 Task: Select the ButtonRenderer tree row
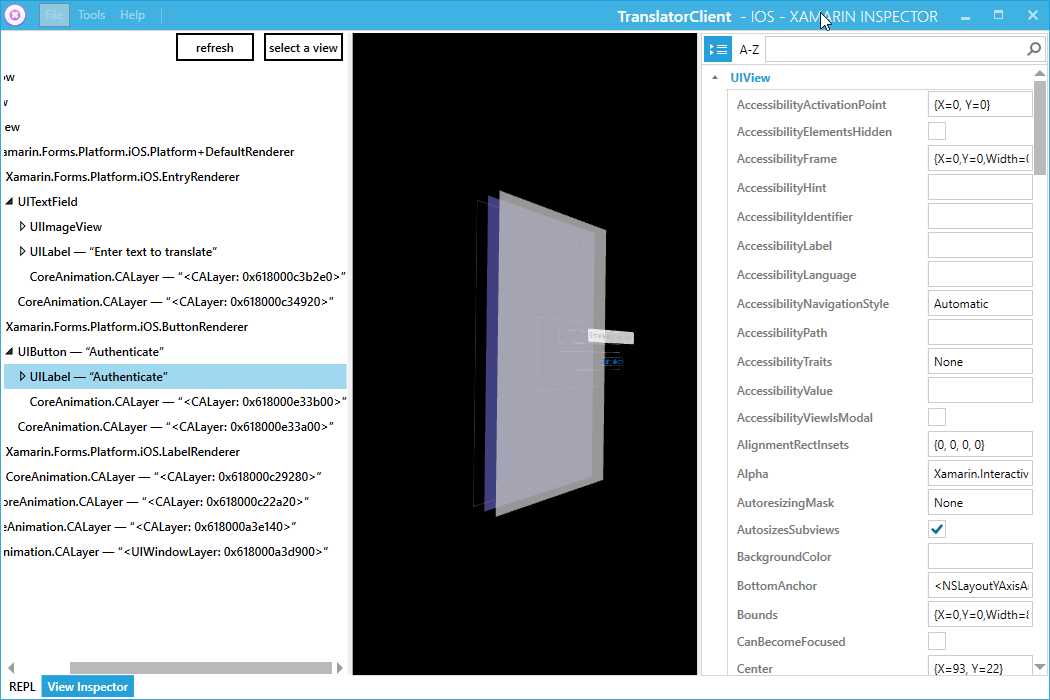(x=127, y=327)
